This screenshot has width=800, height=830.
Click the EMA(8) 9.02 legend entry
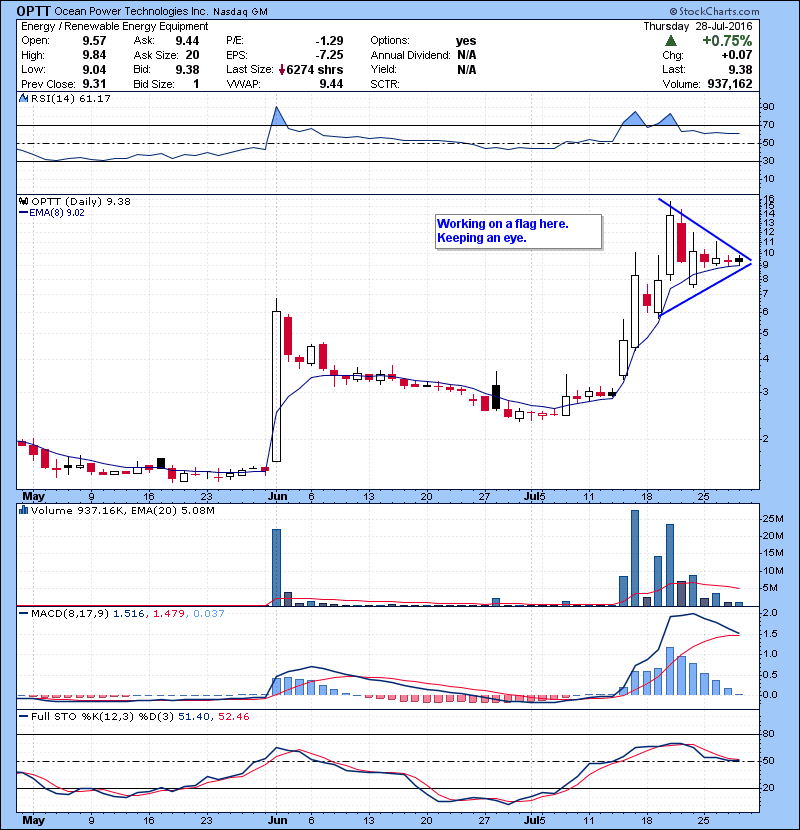(51, 213)
